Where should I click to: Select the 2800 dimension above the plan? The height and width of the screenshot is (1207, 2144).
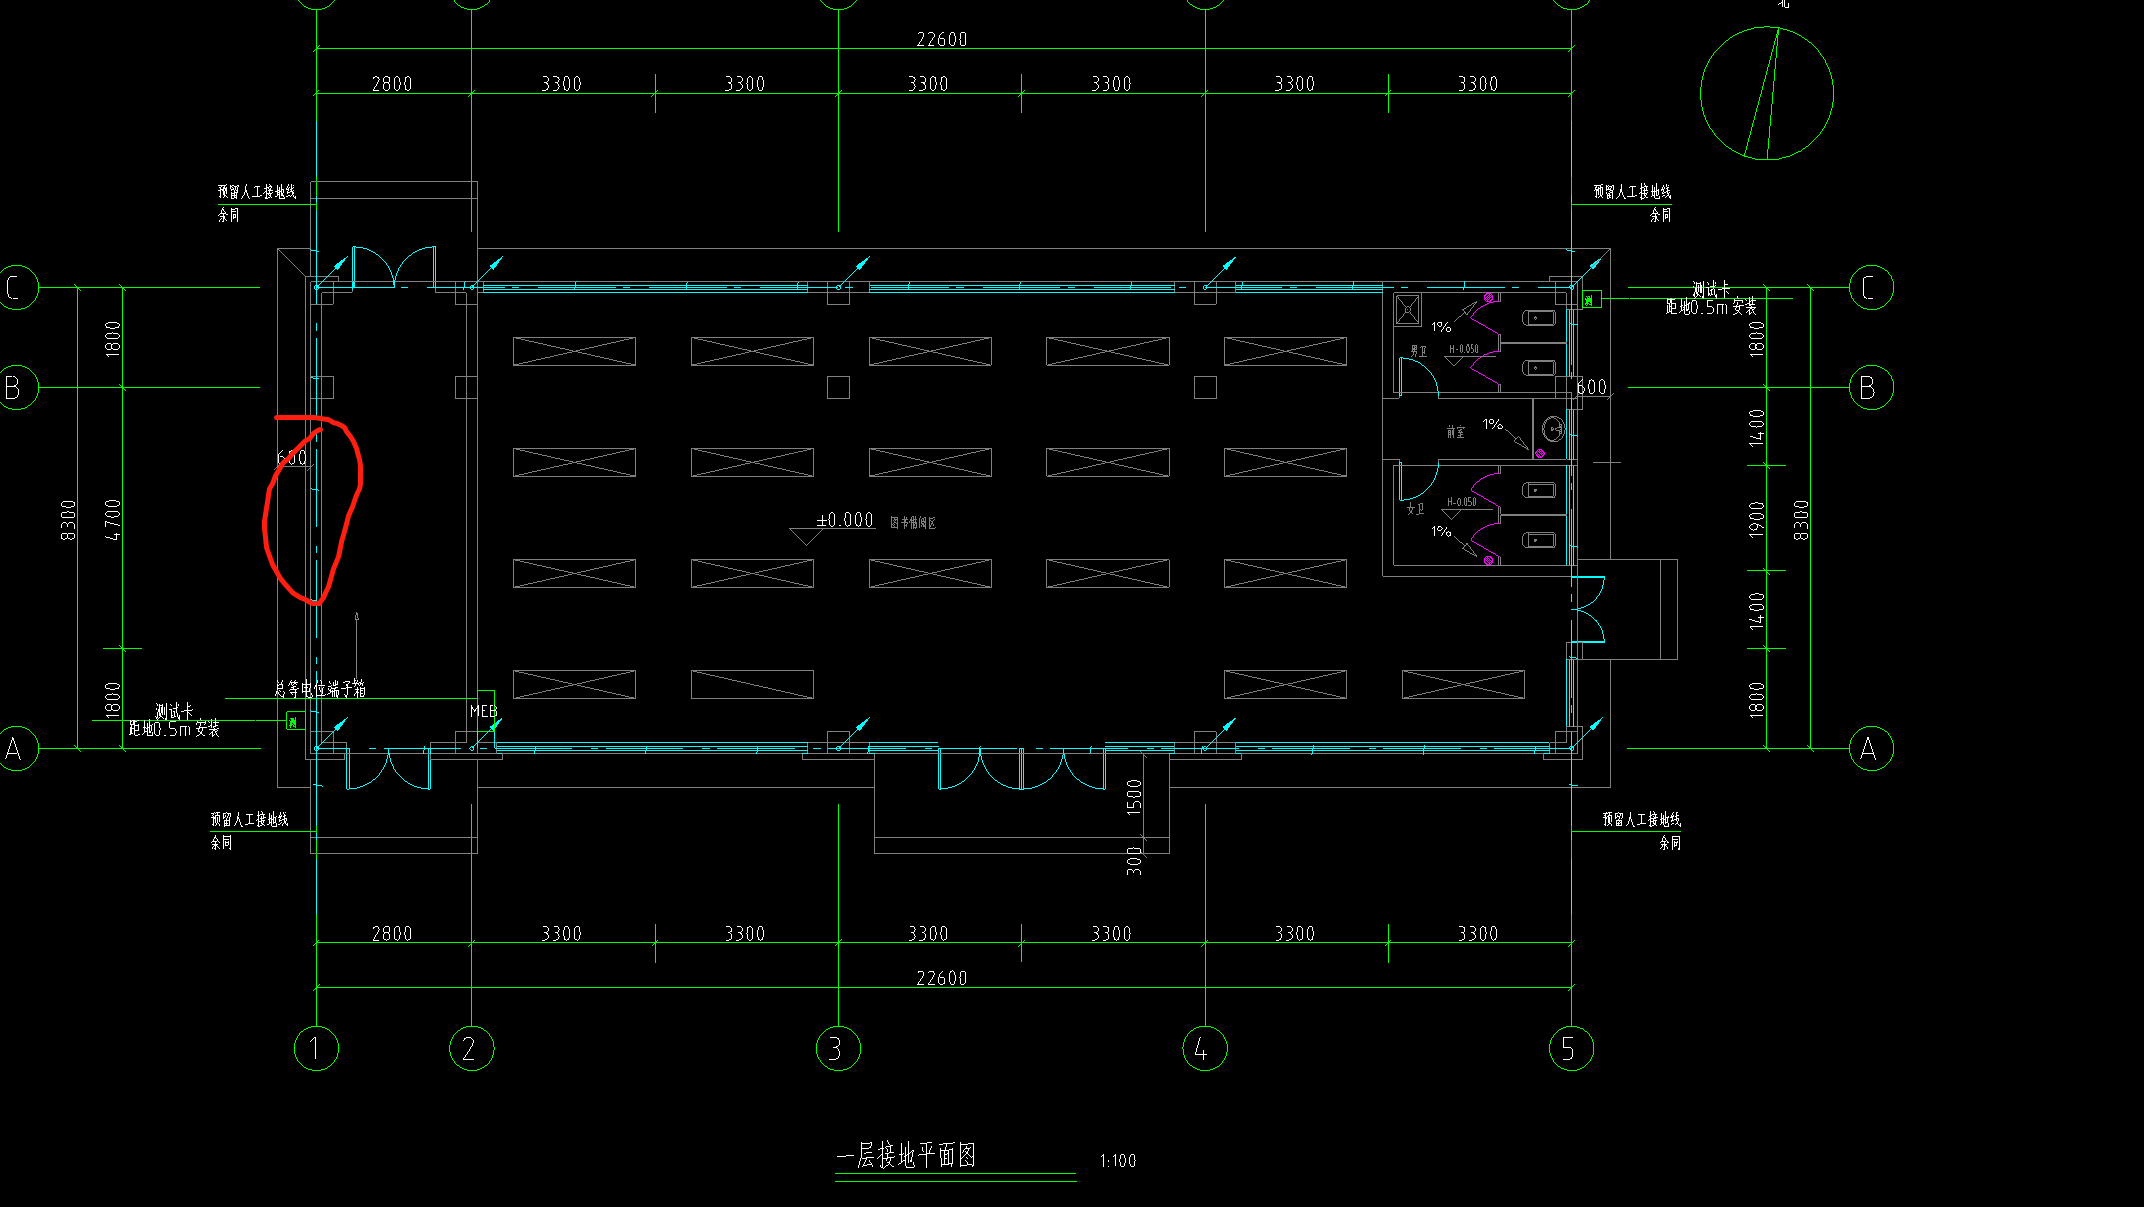coord(391,84)
